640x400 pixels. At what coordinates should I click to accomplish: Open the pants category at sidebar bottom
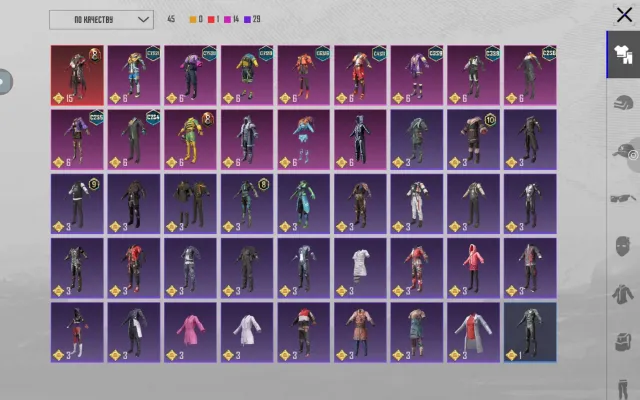[x=623, y=389]
